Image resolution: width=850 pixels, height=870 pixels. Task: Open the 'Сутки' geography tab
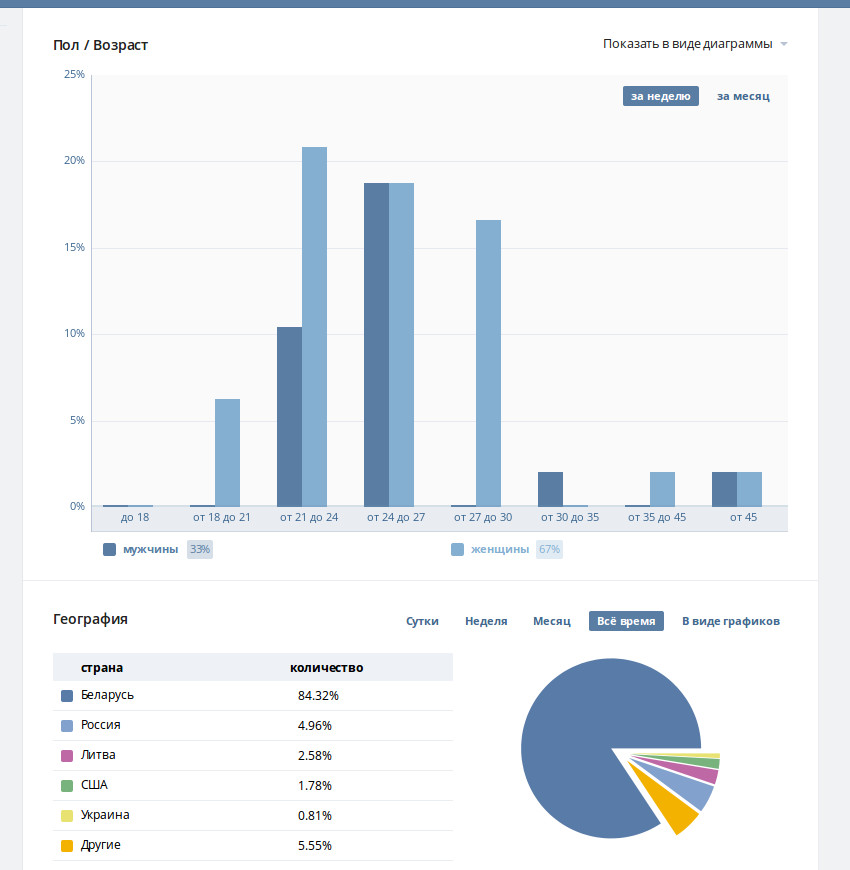tap(422, 621)
